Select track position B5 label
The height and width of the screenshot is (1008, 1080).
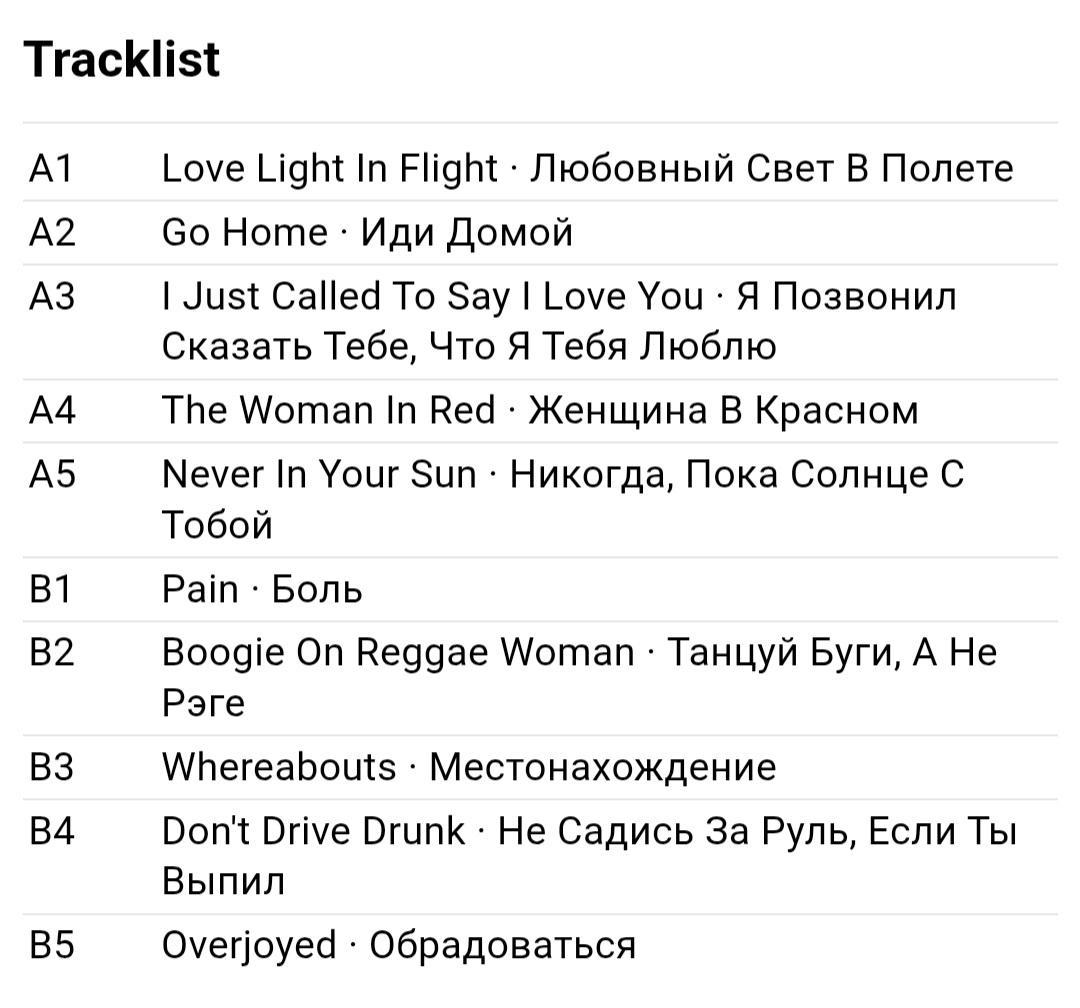click(x=51, y=945)
